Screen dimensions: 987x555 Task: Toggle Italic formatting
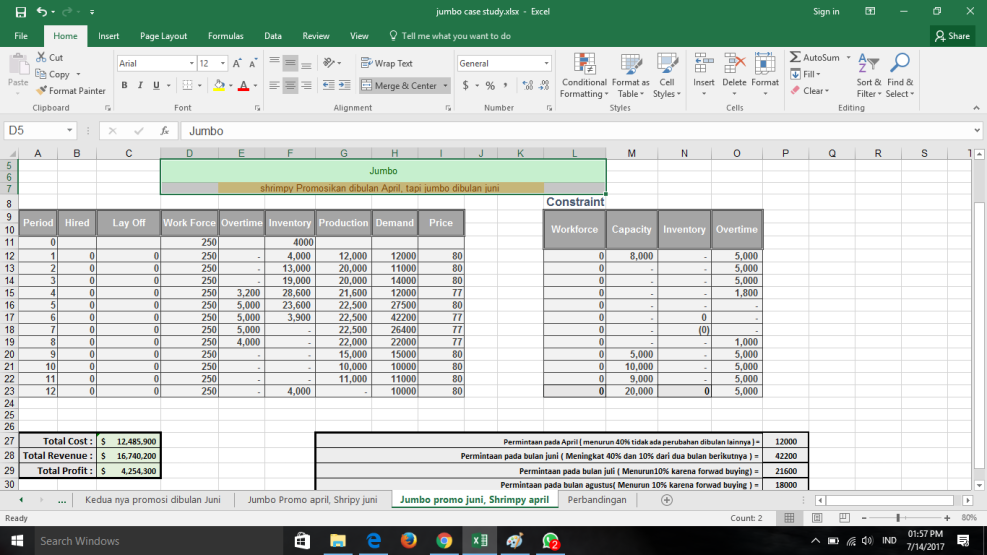tap(140, 86)
